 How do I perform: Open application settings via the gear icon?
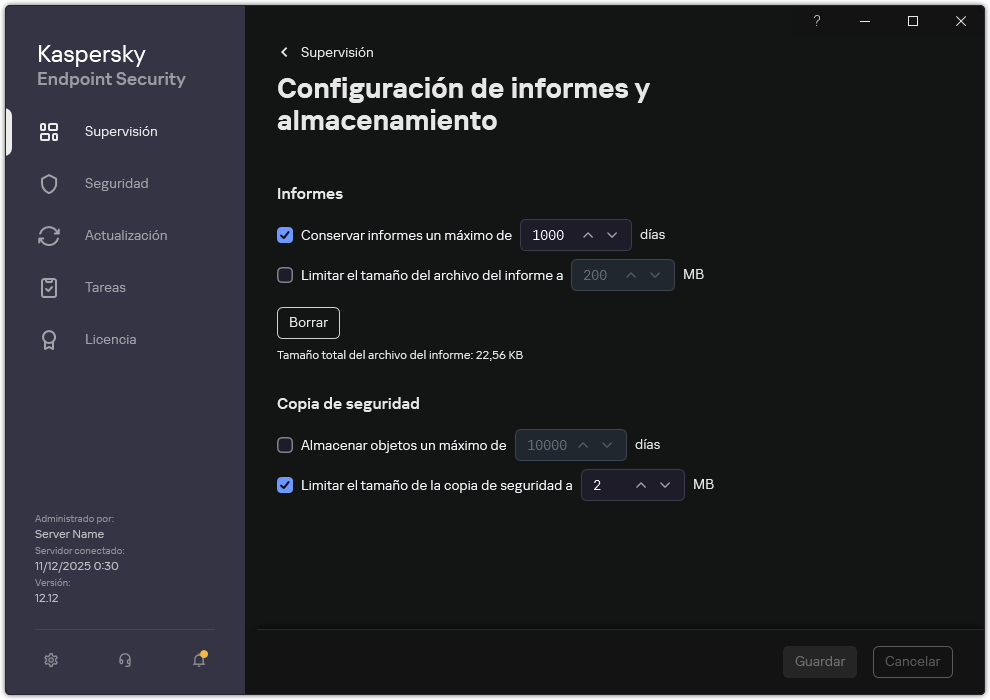(50, 660)
